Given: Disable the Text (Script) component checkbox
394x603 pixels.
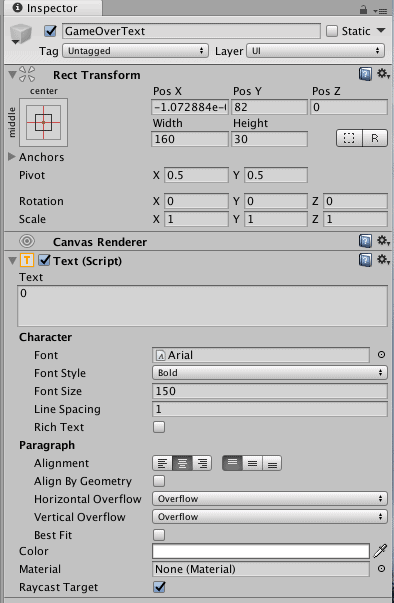Looking at the screenshot, I should [44, 261].
